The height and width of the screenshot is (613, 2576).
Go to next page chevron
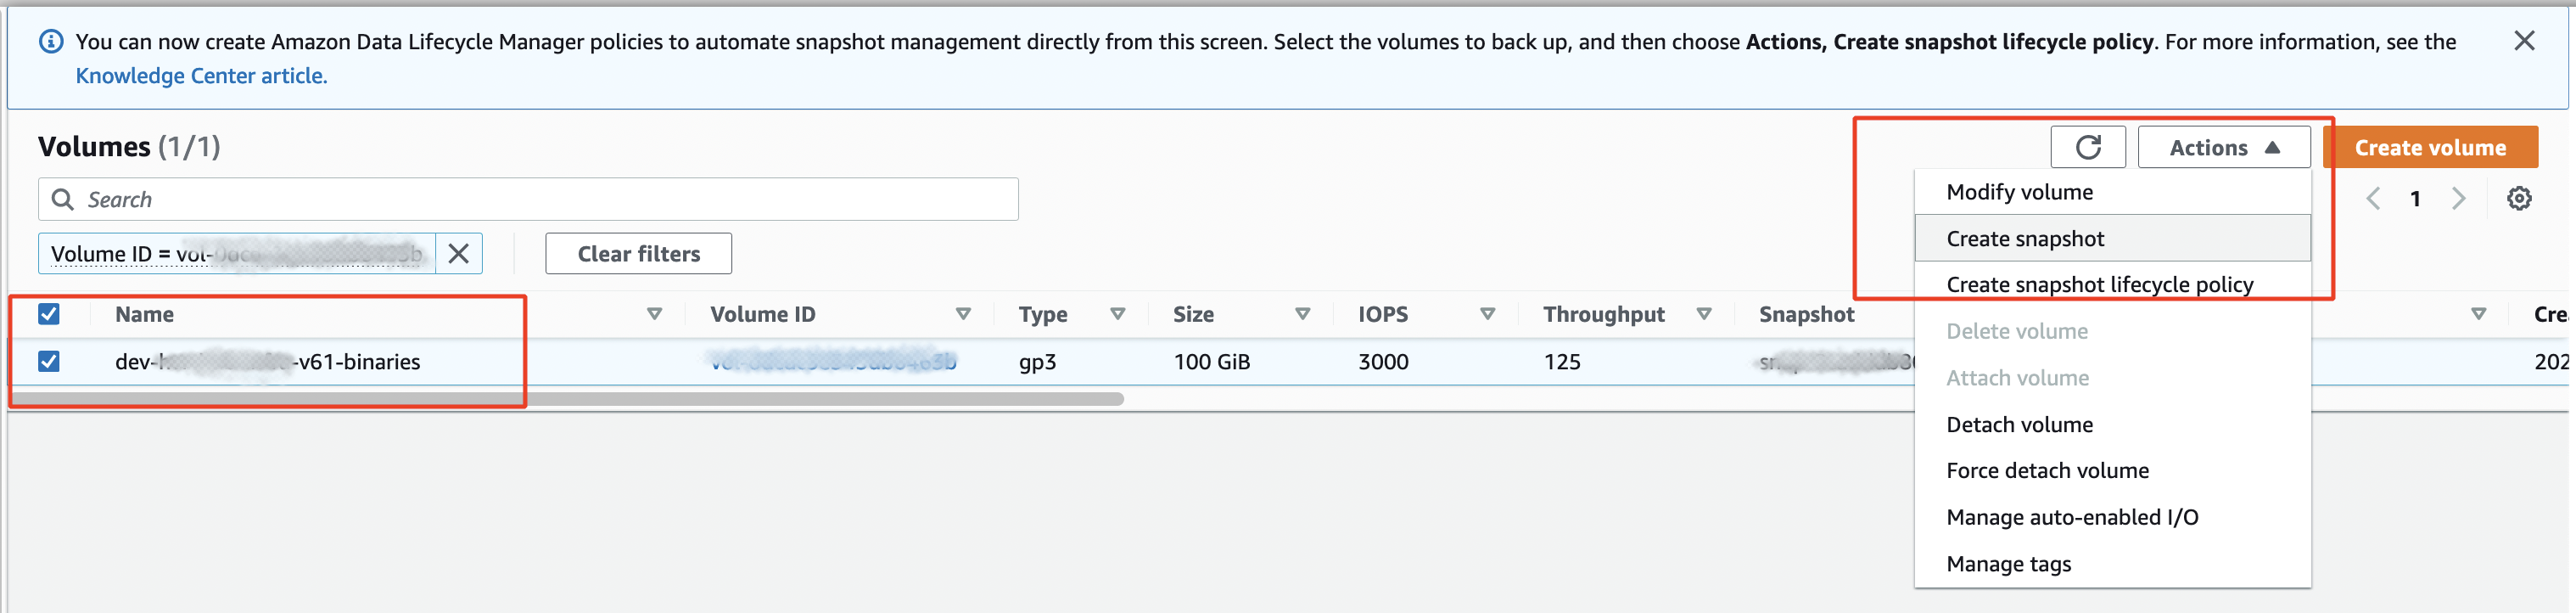[2458, 199]
